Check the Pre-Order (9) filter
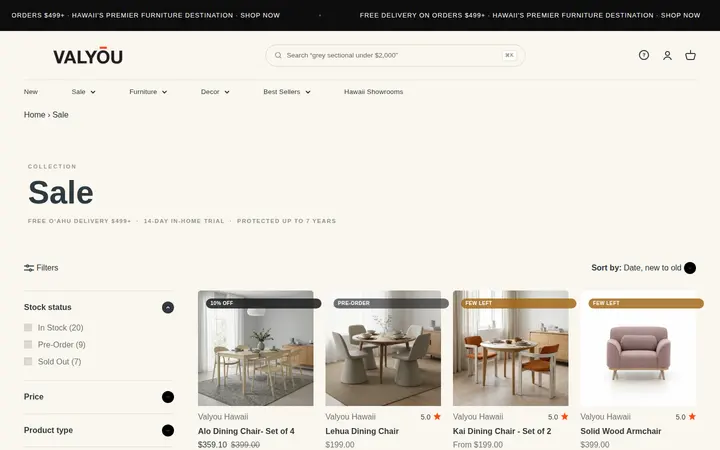The image size is (720, 450). (x=28, y=344)
